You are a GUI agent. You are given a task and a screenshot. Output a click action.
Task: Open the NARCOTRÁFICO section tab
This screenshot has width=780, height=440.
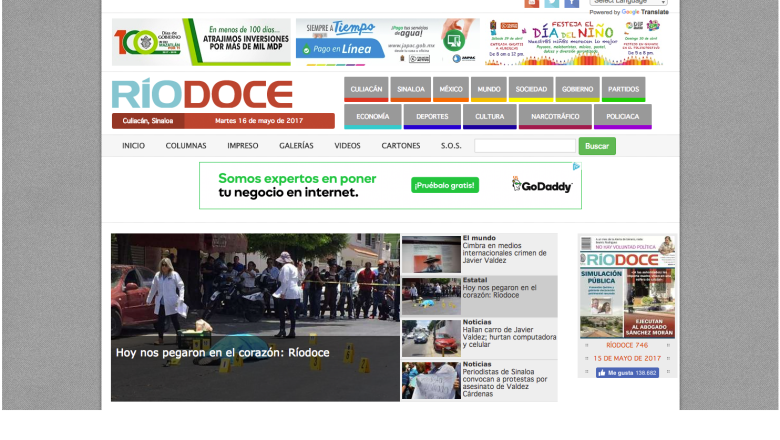click(x=555, y=116)
